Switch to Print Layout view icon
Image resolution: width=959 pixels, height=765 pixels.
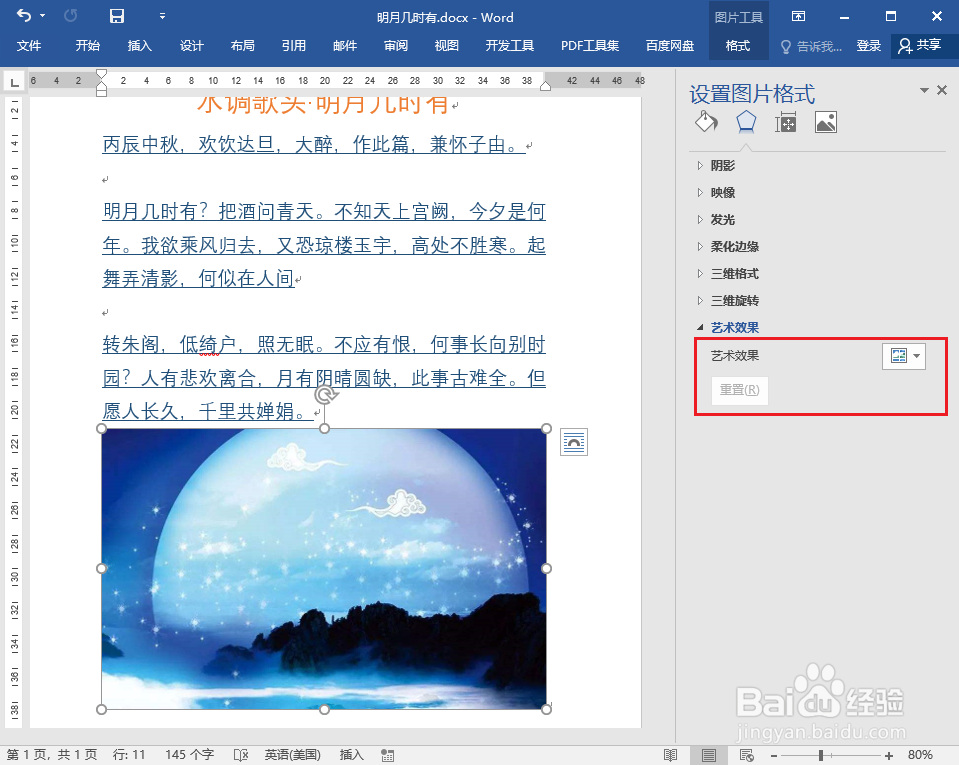click(x=708, y=755)
